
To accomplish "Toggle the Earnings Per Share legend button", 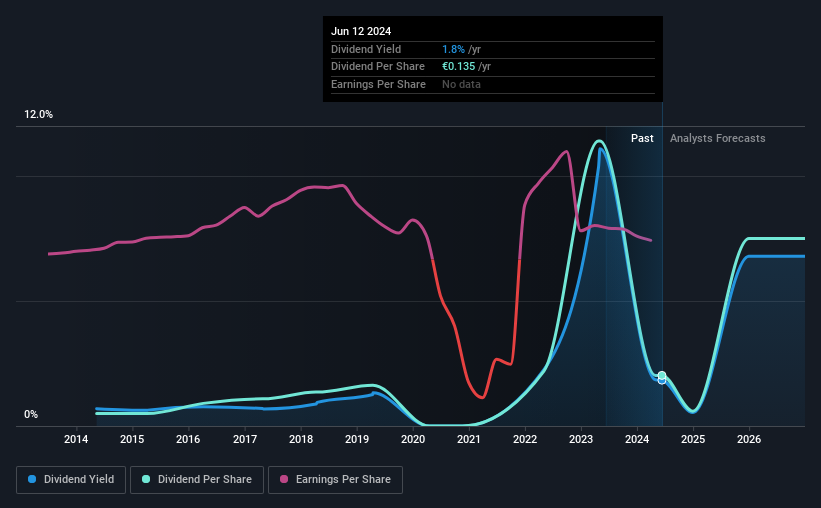I will pyautogui.click(x=335, y=480).
